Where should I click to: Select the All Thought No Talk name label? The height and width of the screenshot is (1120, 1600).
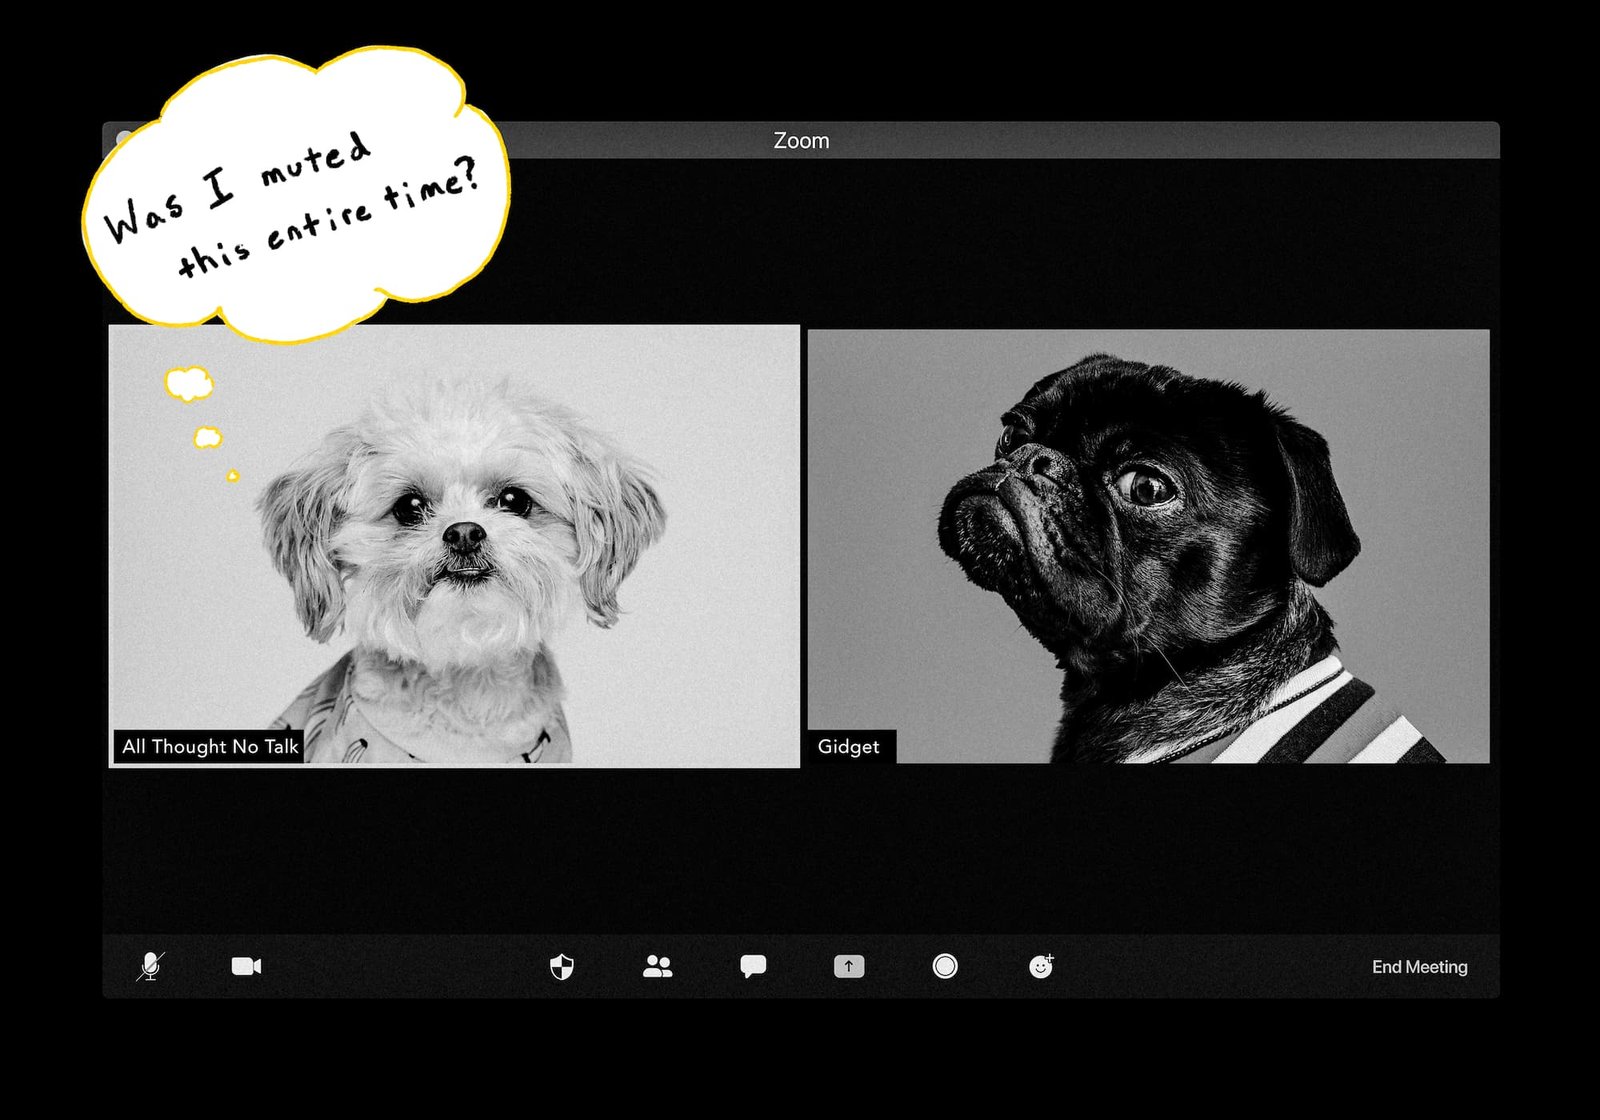[210, 747]
